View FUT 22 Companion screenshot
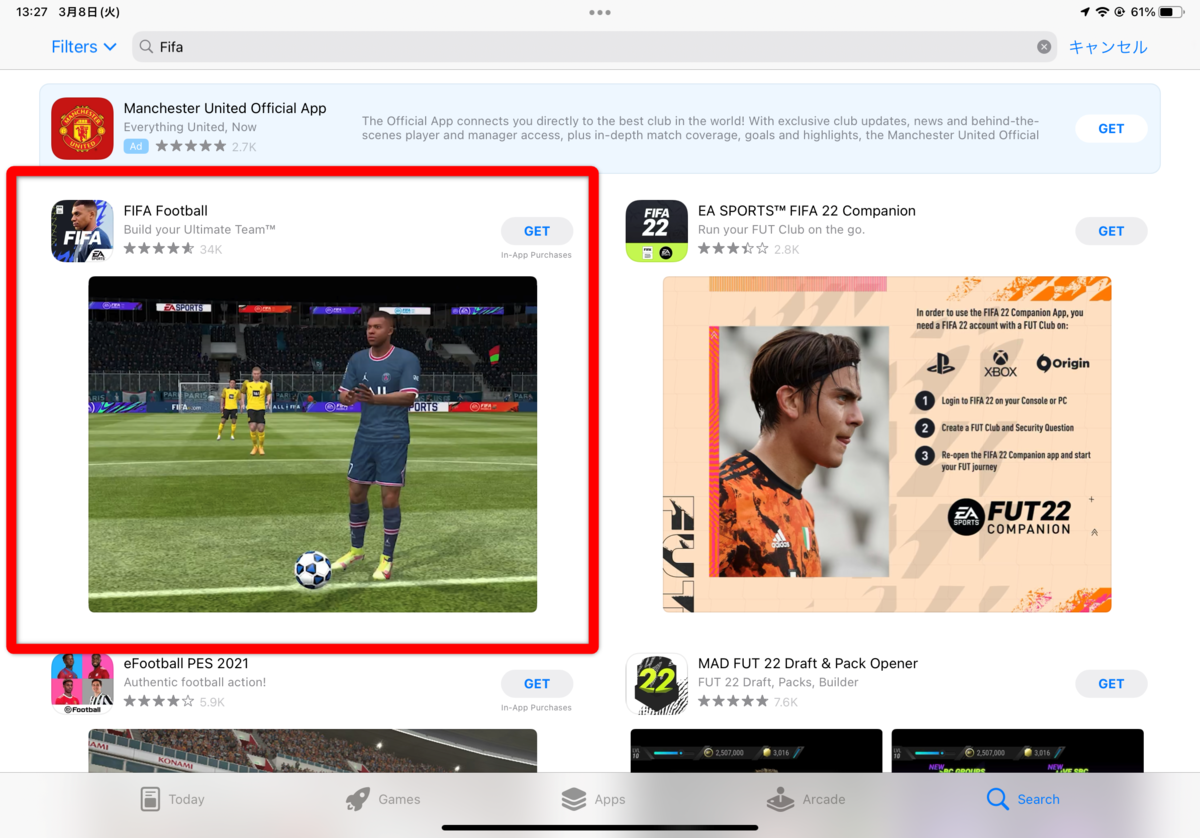The height and width of the screenshot is (838, 1200). click(x=887, y=444)
